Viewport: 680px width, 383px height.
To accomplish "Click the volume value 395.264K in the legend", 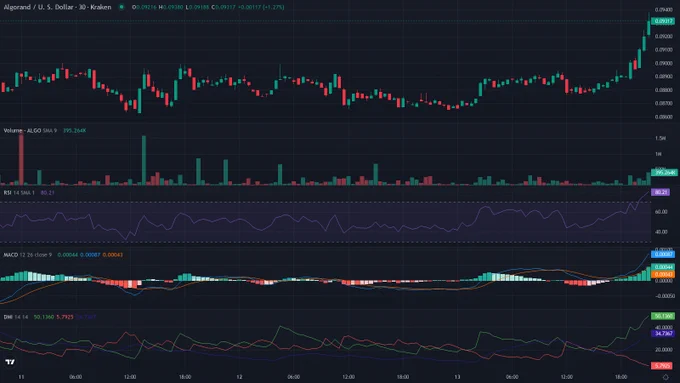I will (75, 131).
